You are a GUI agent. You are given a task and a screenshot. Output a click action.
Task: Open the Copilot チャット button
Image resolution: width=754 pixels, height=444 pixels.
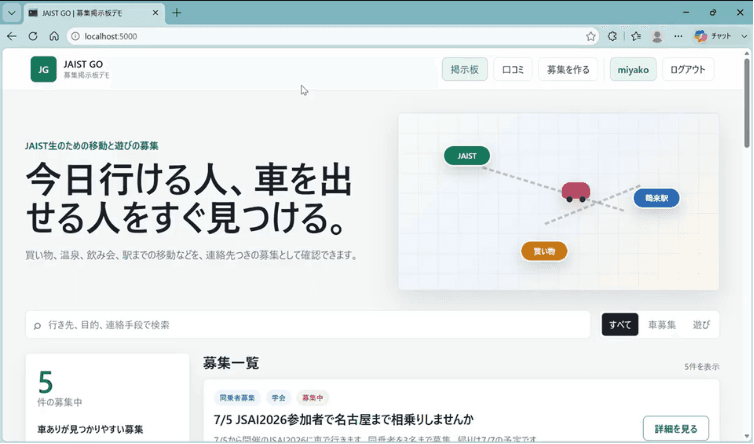(713, 36)
